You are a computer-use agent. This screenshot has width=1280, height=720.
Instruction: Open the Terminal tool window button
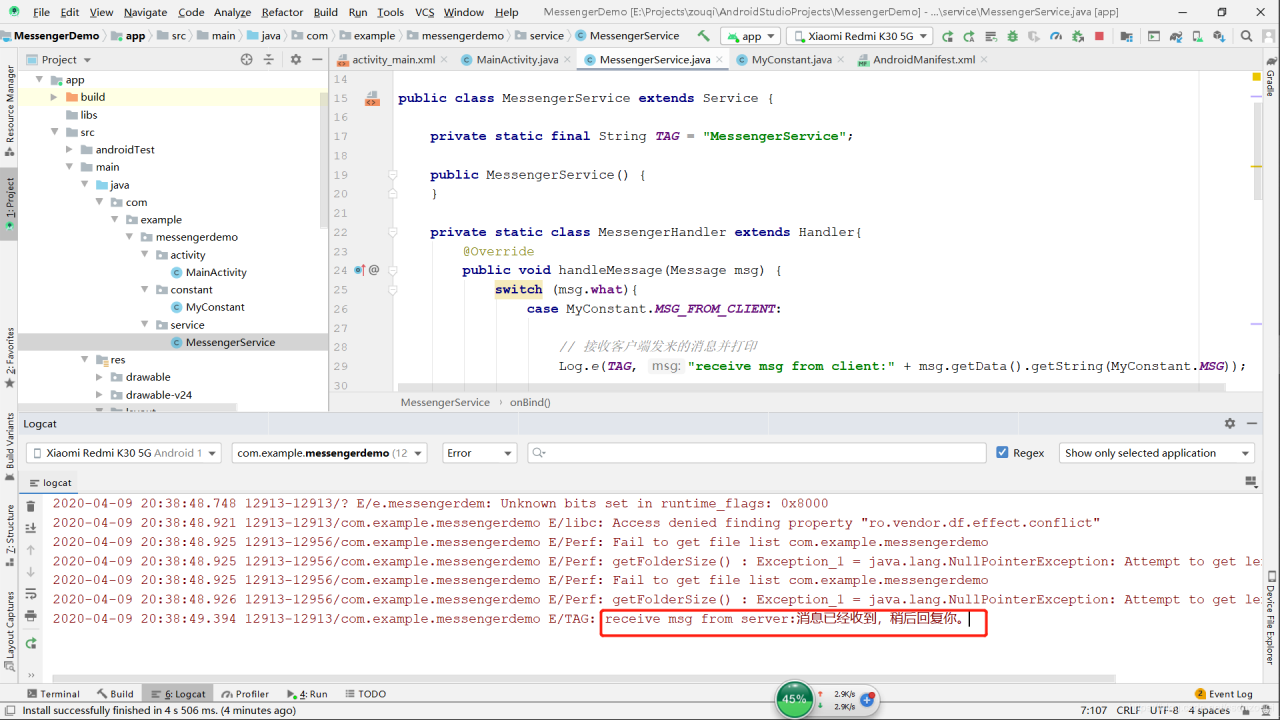pyautogui.click(x=53, y=694)
